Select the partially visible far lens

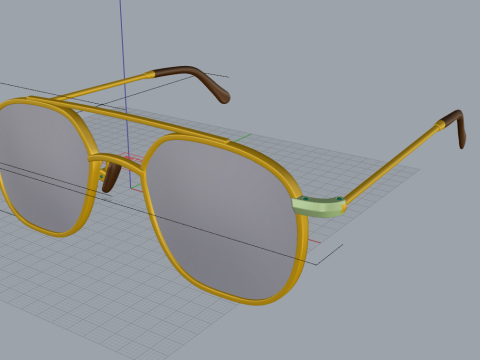pyautogui.click(x=43, y=167)
